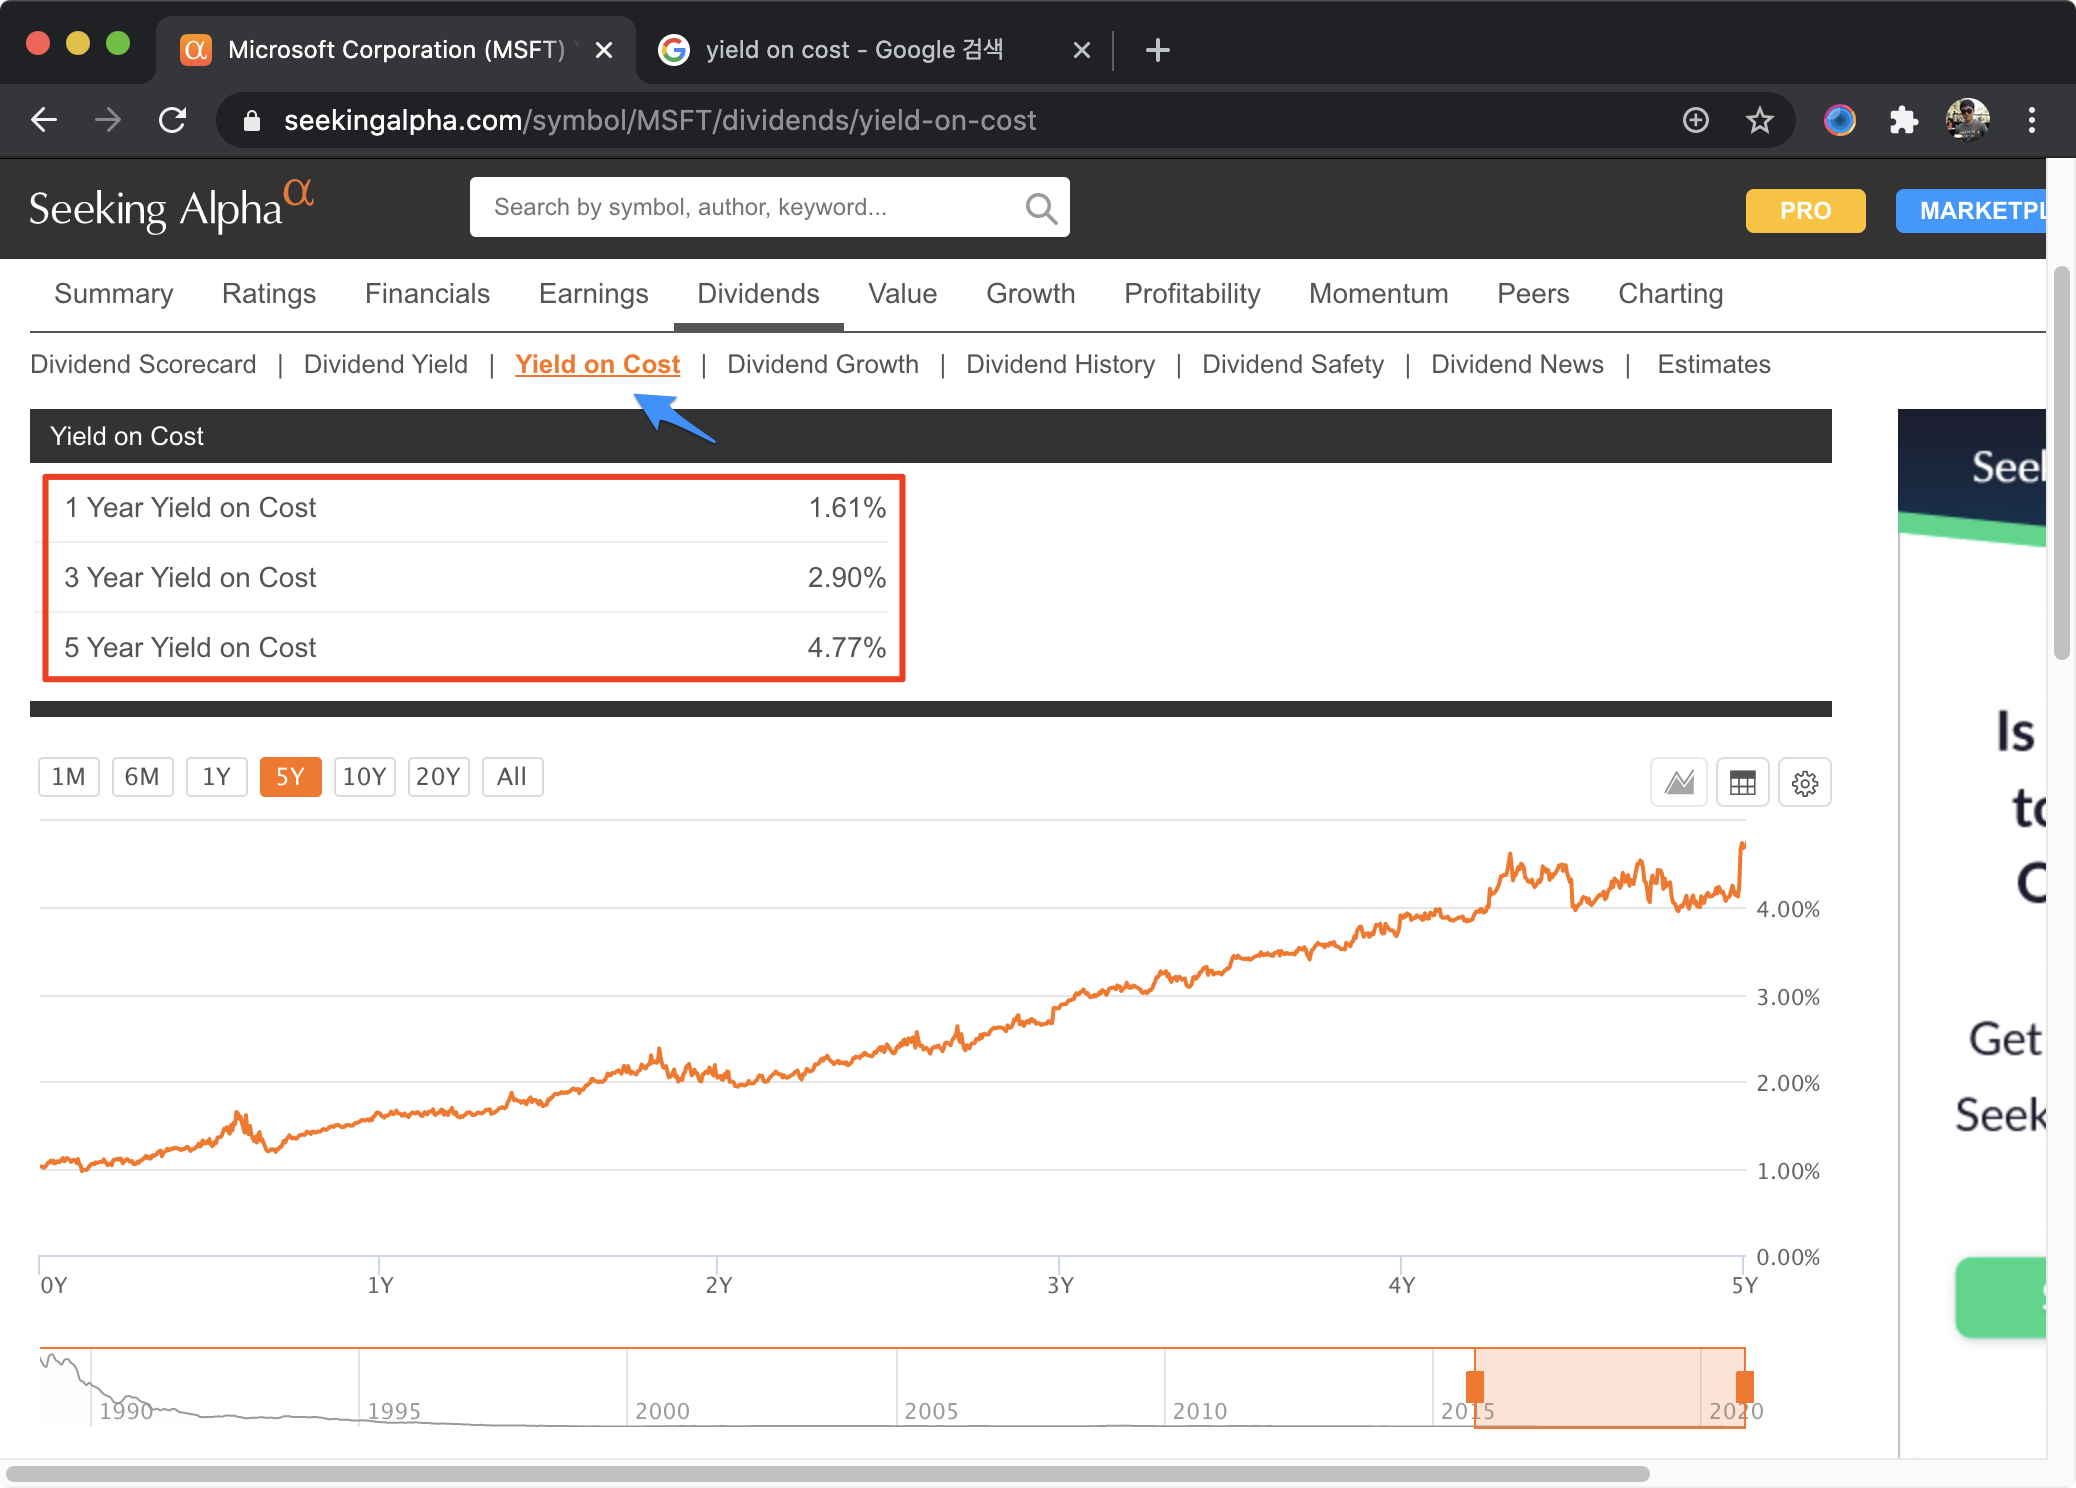Screen dimensions: 2076x1488
Task: Open Chrome extensions puzzle icon
Action: 1903,121
